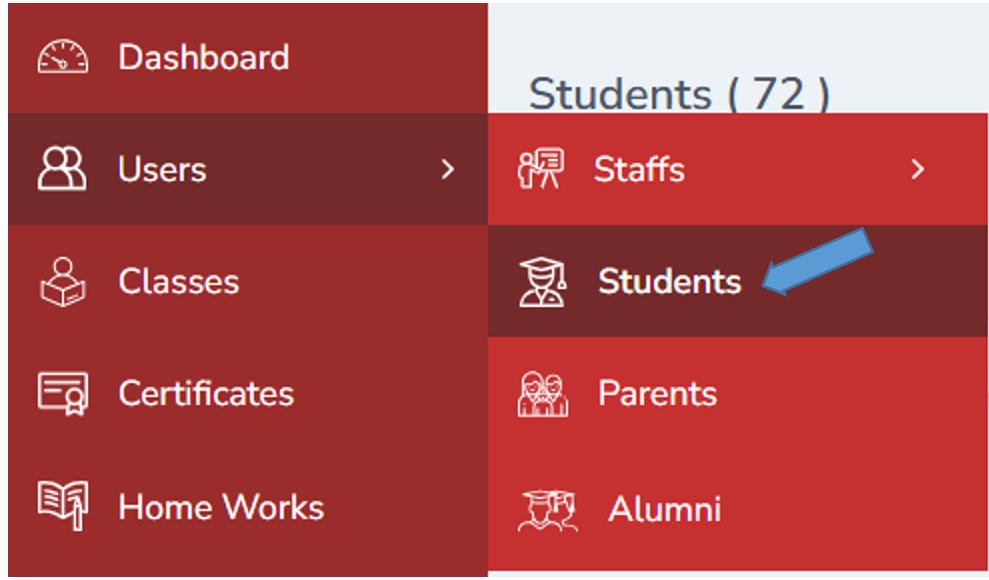Go to the Certificates menu label
Image resolution: width=989 pixels, height=580 pixels.
pos(206,393)
